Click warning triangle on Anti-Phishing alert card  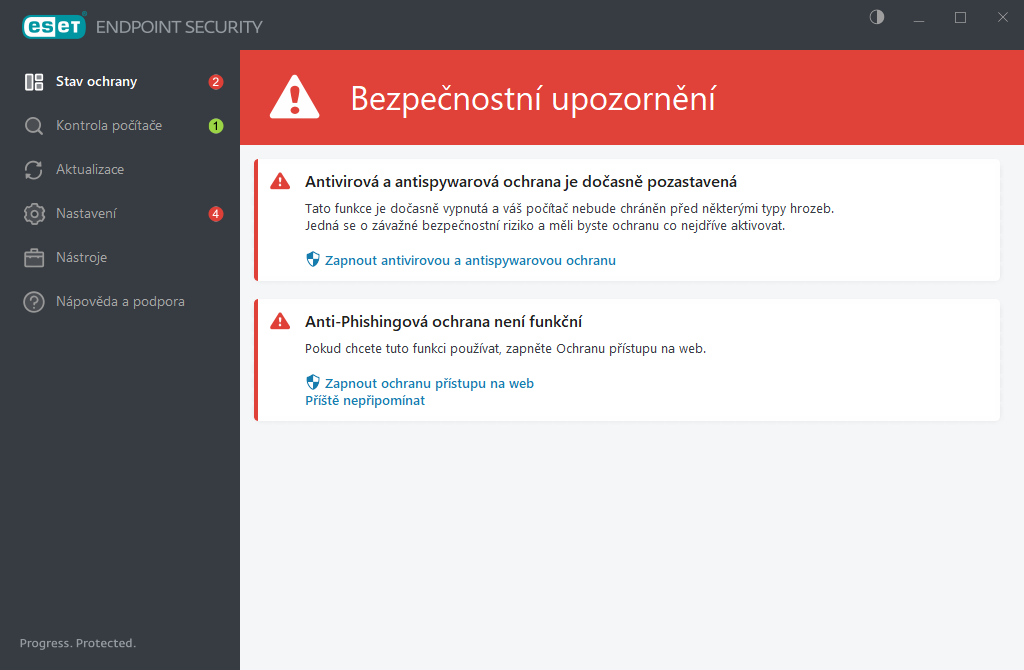pos(280,322)
